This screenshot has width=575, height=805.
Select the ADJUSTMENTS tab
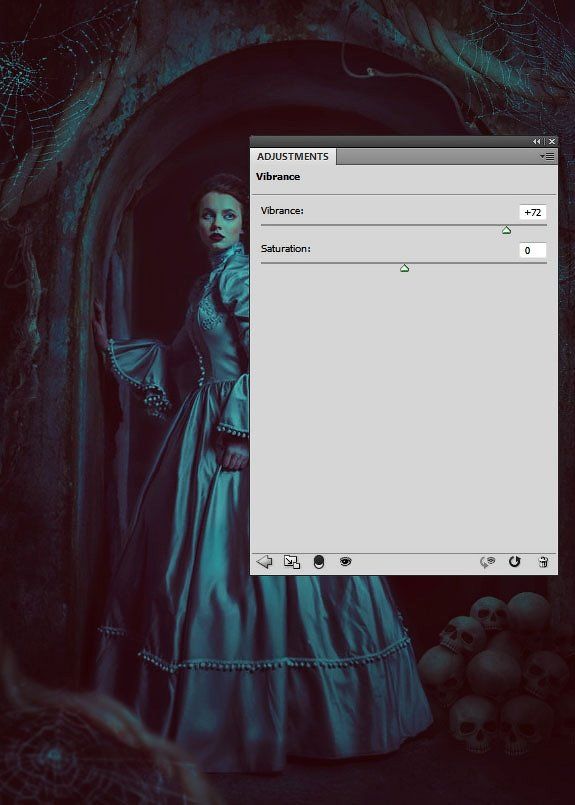pyautogui.click(x=293, y=157)
